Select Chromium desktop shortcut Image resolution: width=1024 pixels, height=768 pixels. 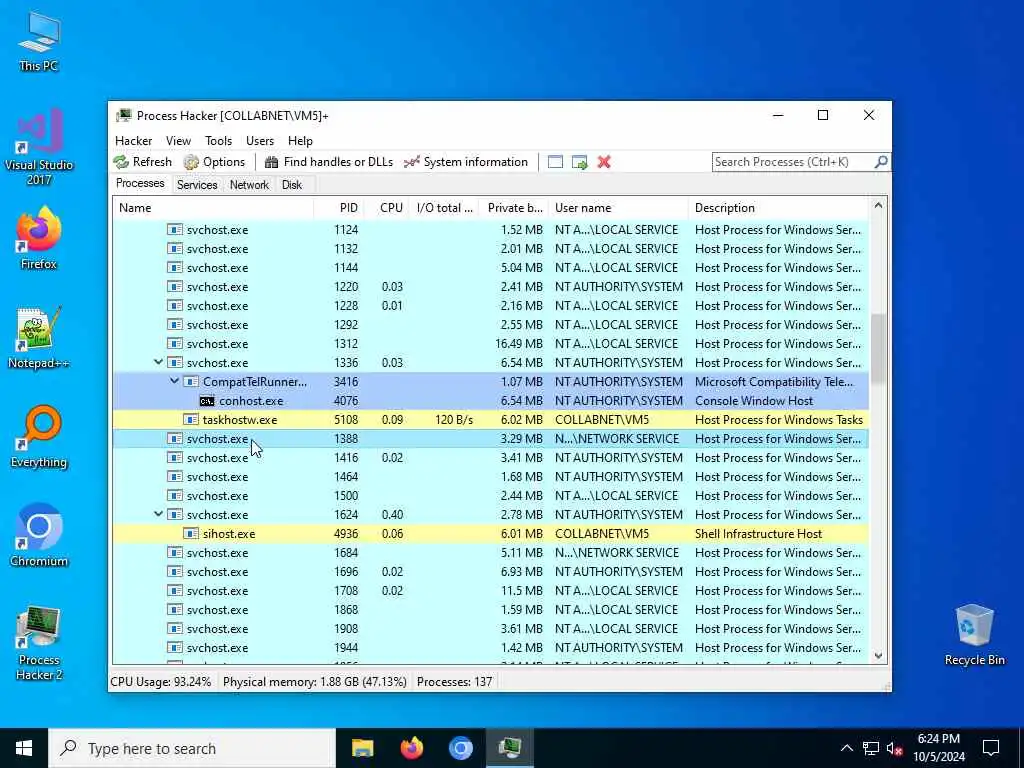coord(39,536)
